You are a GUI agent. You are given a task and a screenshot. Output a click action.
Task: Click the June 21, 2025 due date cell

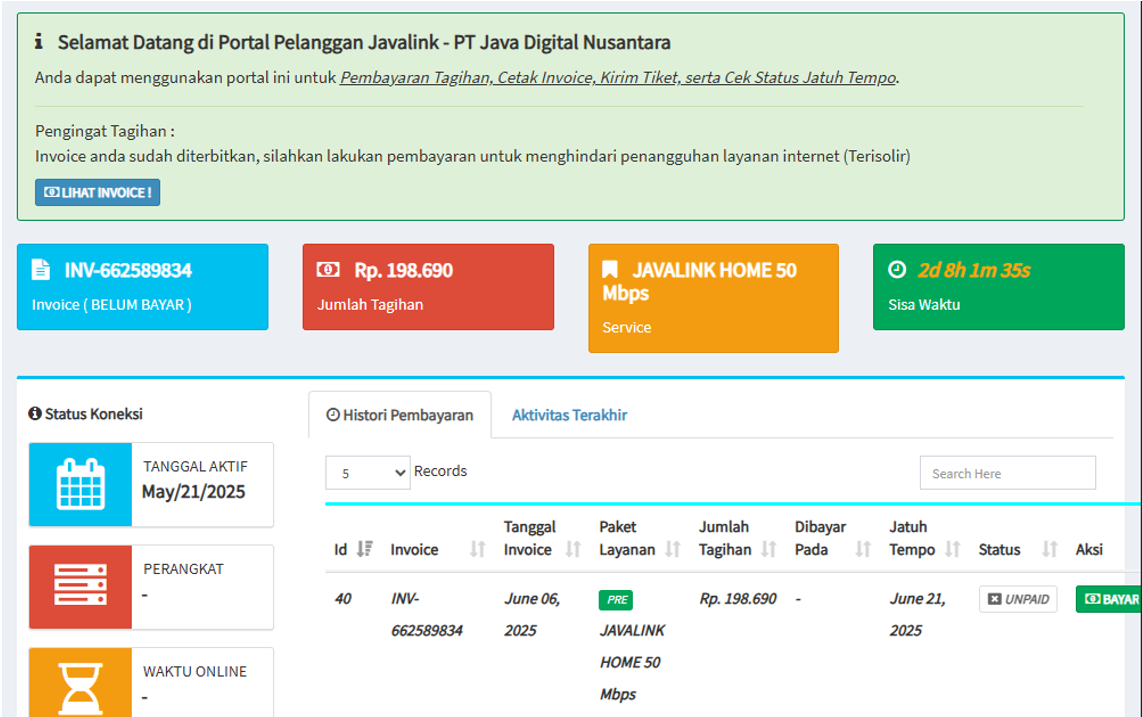point(918,614)
